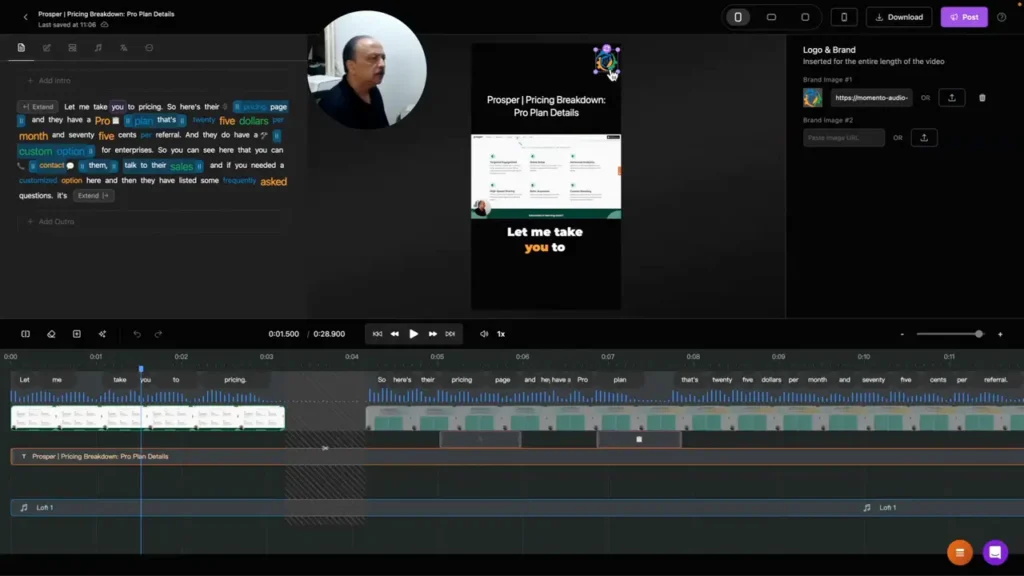
Task: Edit Brand Image #1 URL field
Action: tap(871, 98)
